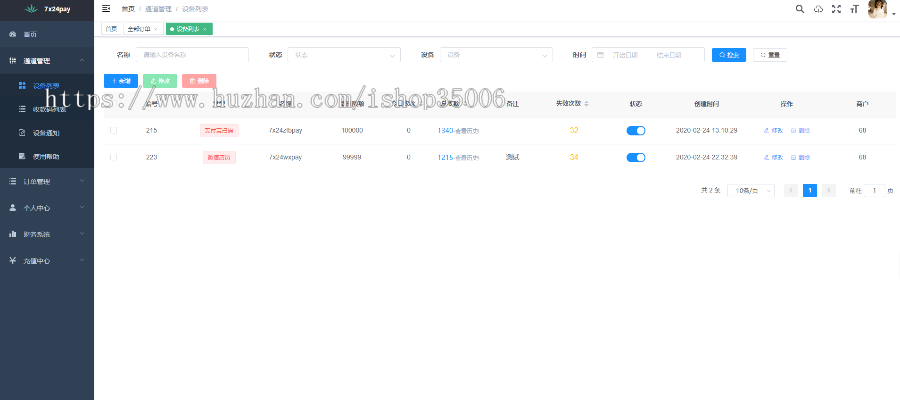This screenshot has width=900, height=400.
Task: Expand 个人中心 using its chevron
Action: [x=82, y=208]
